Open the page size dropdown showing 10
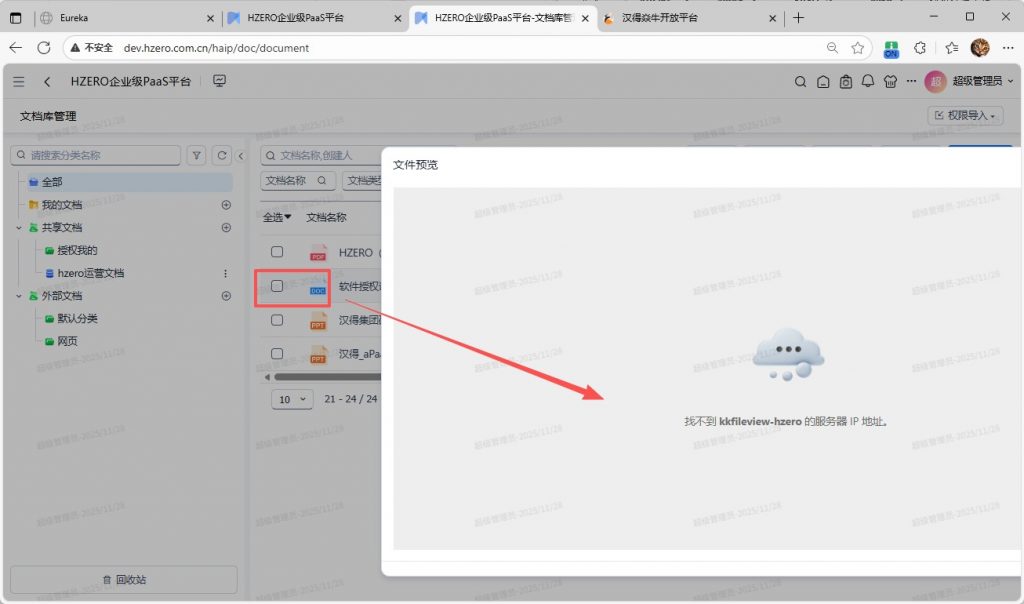This screenshot has height=604, width=1024. (x=291, y=399)
